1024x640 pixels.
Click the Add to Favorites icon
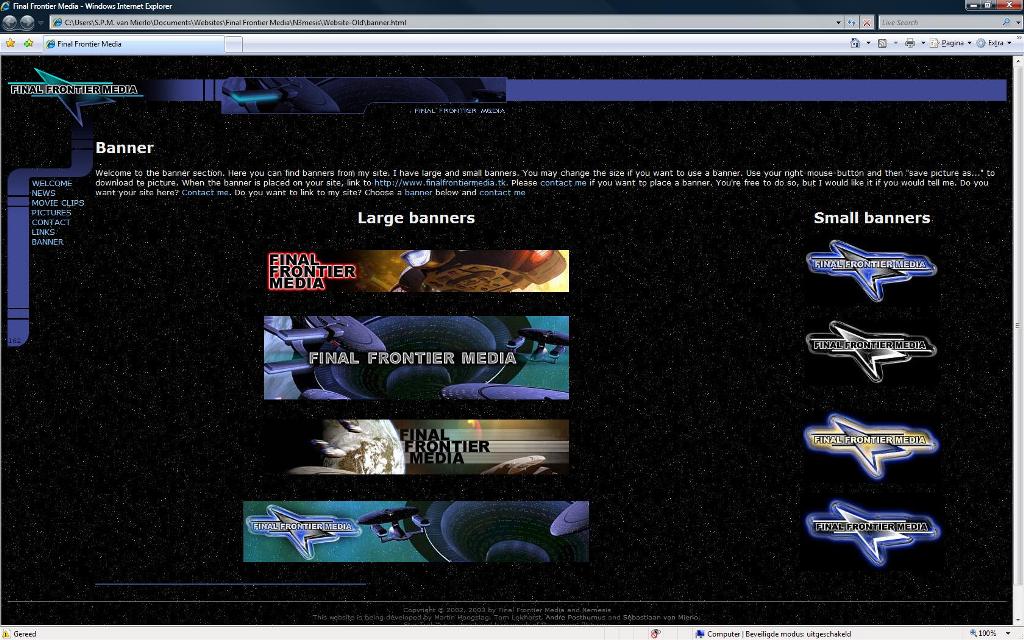(x=28, y=43)
